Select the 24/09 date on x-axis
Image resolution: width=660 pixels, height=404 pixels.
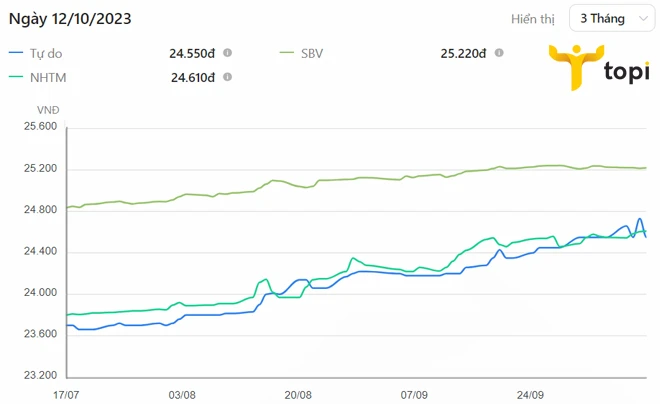[x=532, y=395]
